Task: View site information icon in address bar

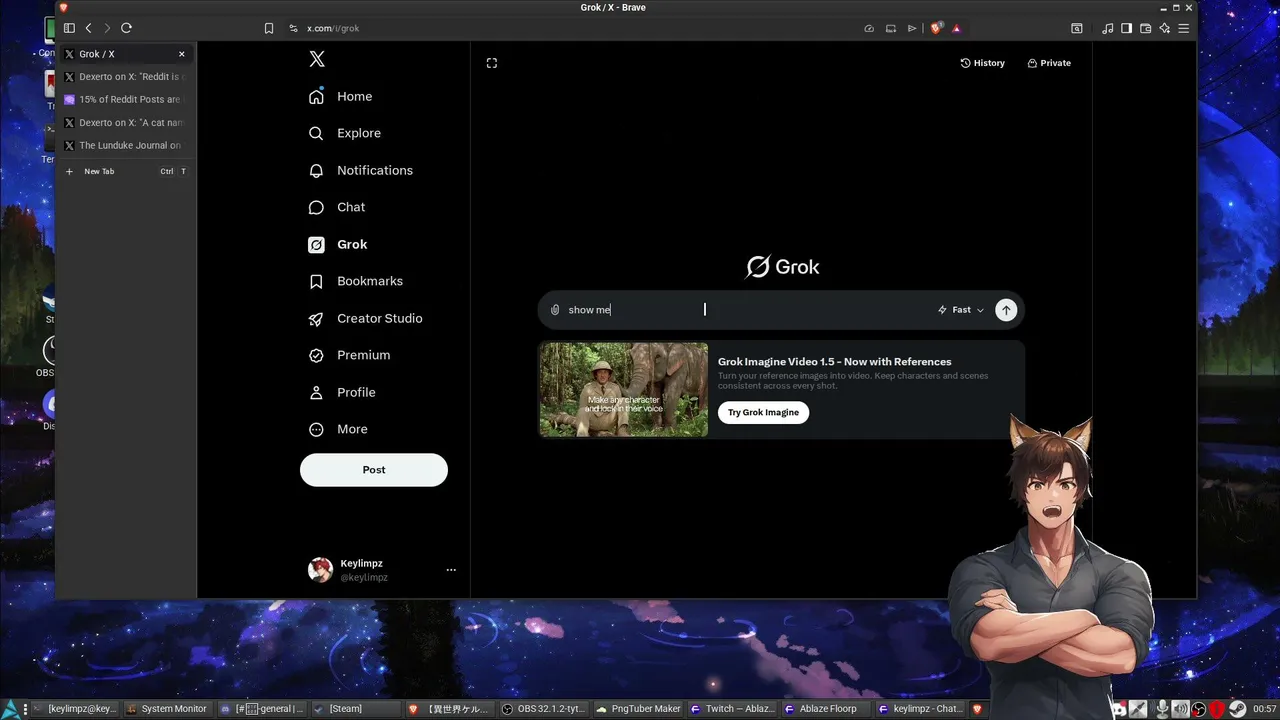Action: (x=293, y=28)
